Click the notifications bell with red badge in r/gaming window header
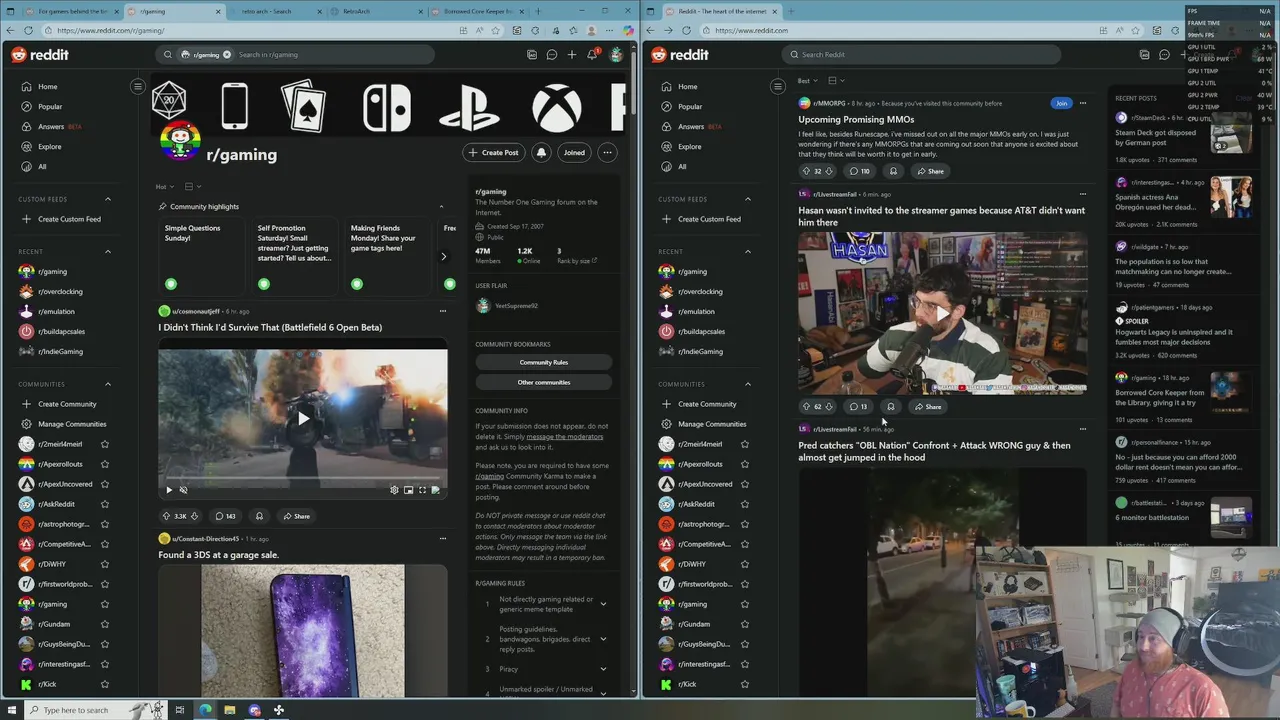 [x=592, y=54]
